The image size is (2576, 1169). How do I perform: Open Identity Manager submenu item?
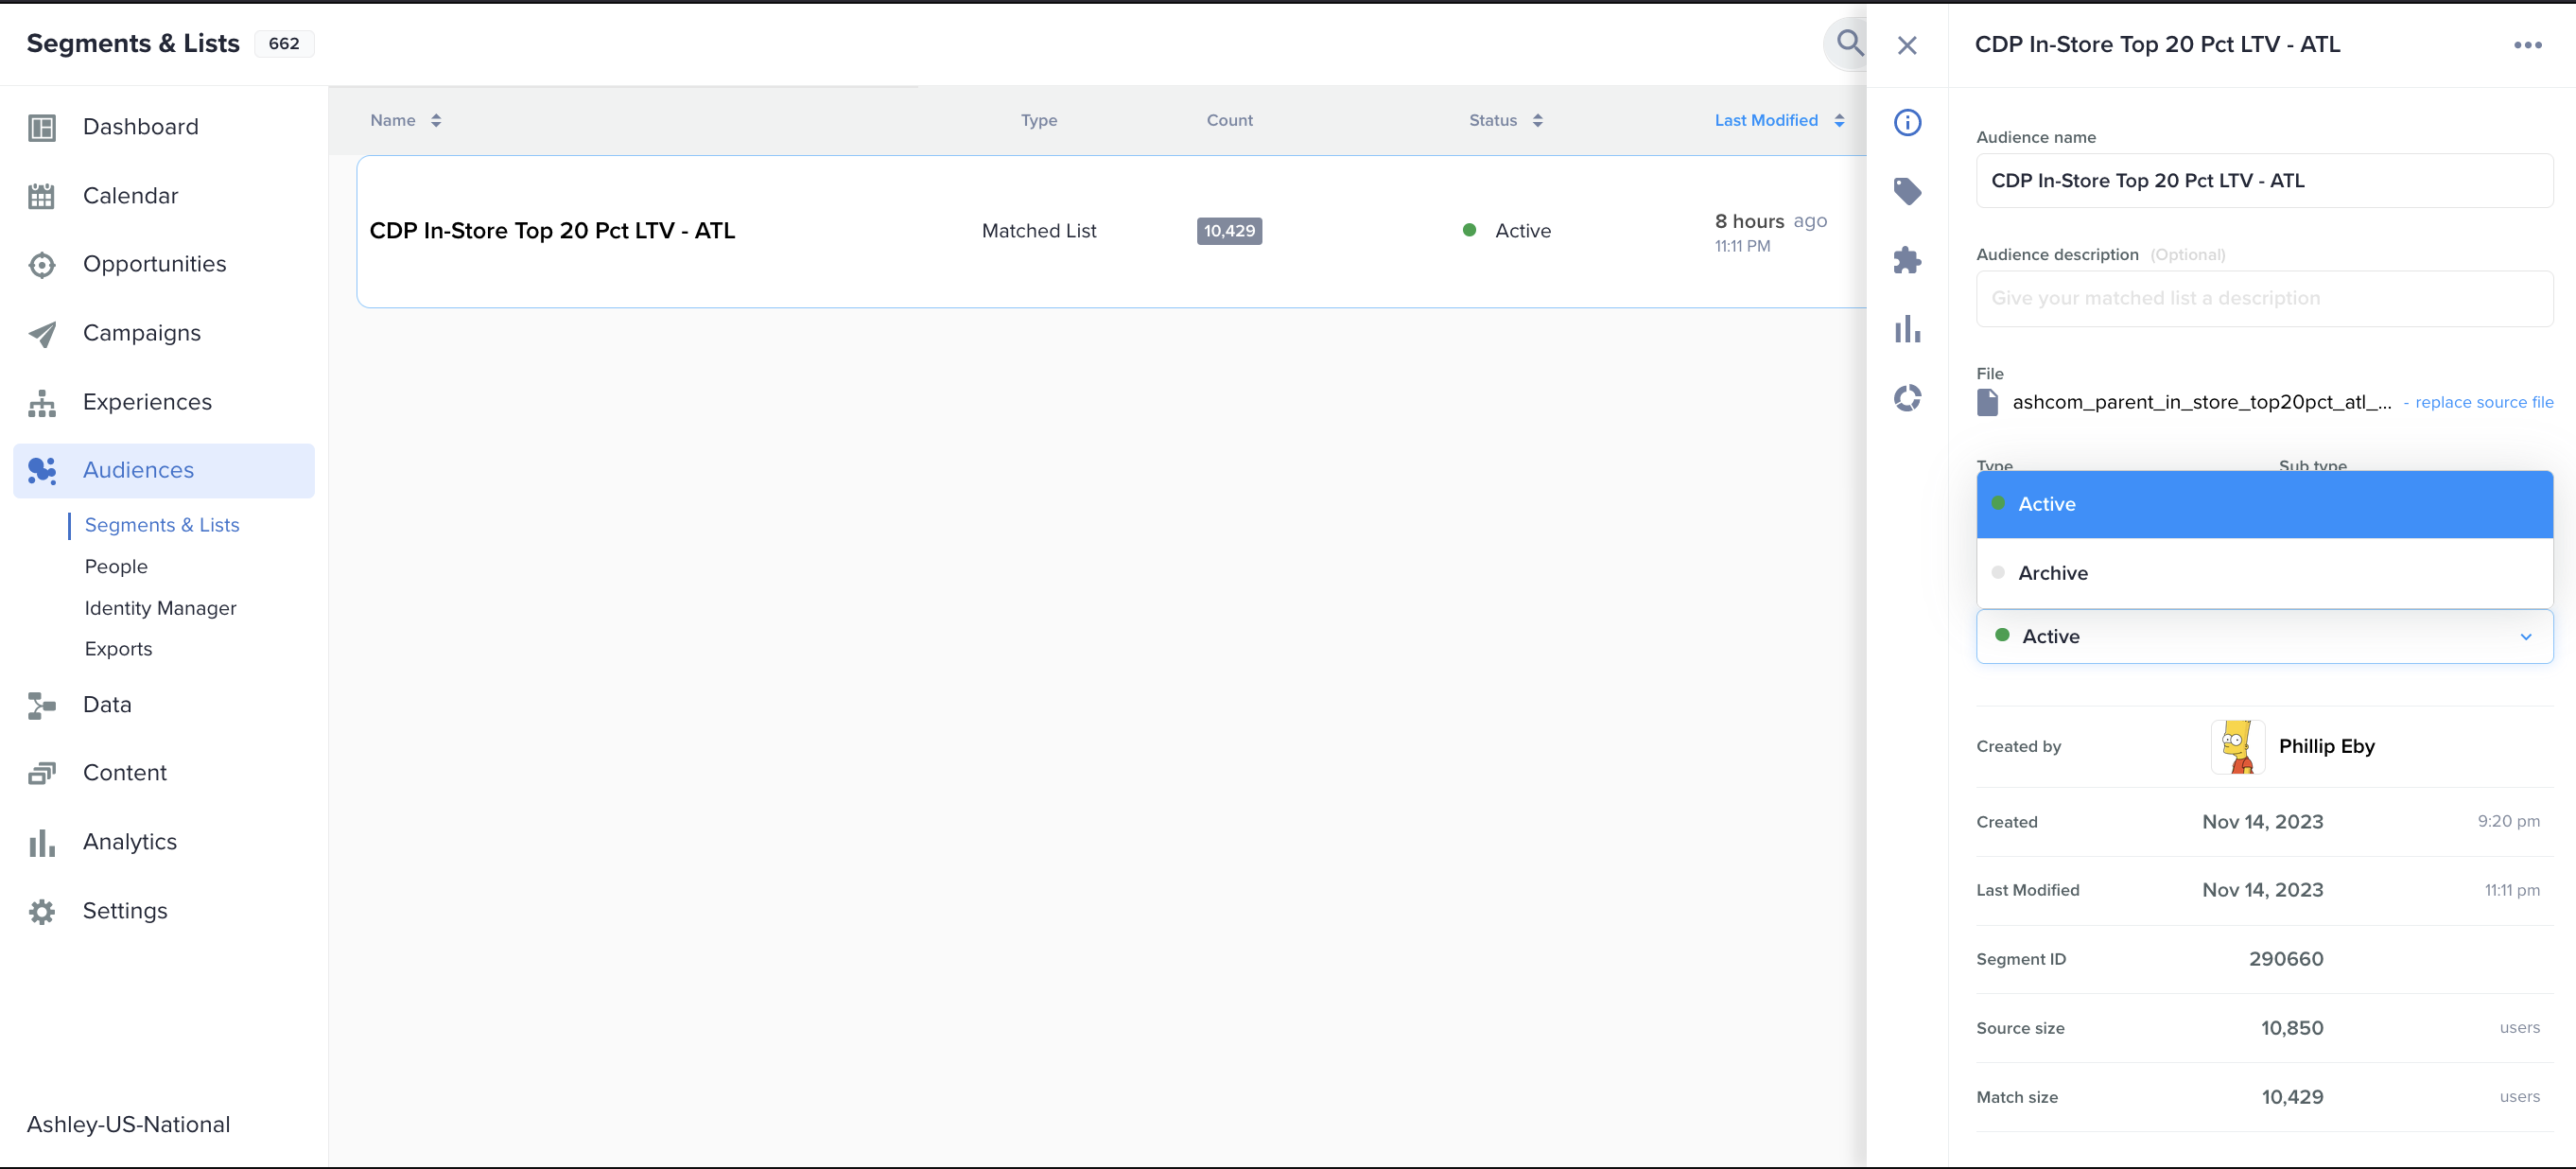point(160,608)
